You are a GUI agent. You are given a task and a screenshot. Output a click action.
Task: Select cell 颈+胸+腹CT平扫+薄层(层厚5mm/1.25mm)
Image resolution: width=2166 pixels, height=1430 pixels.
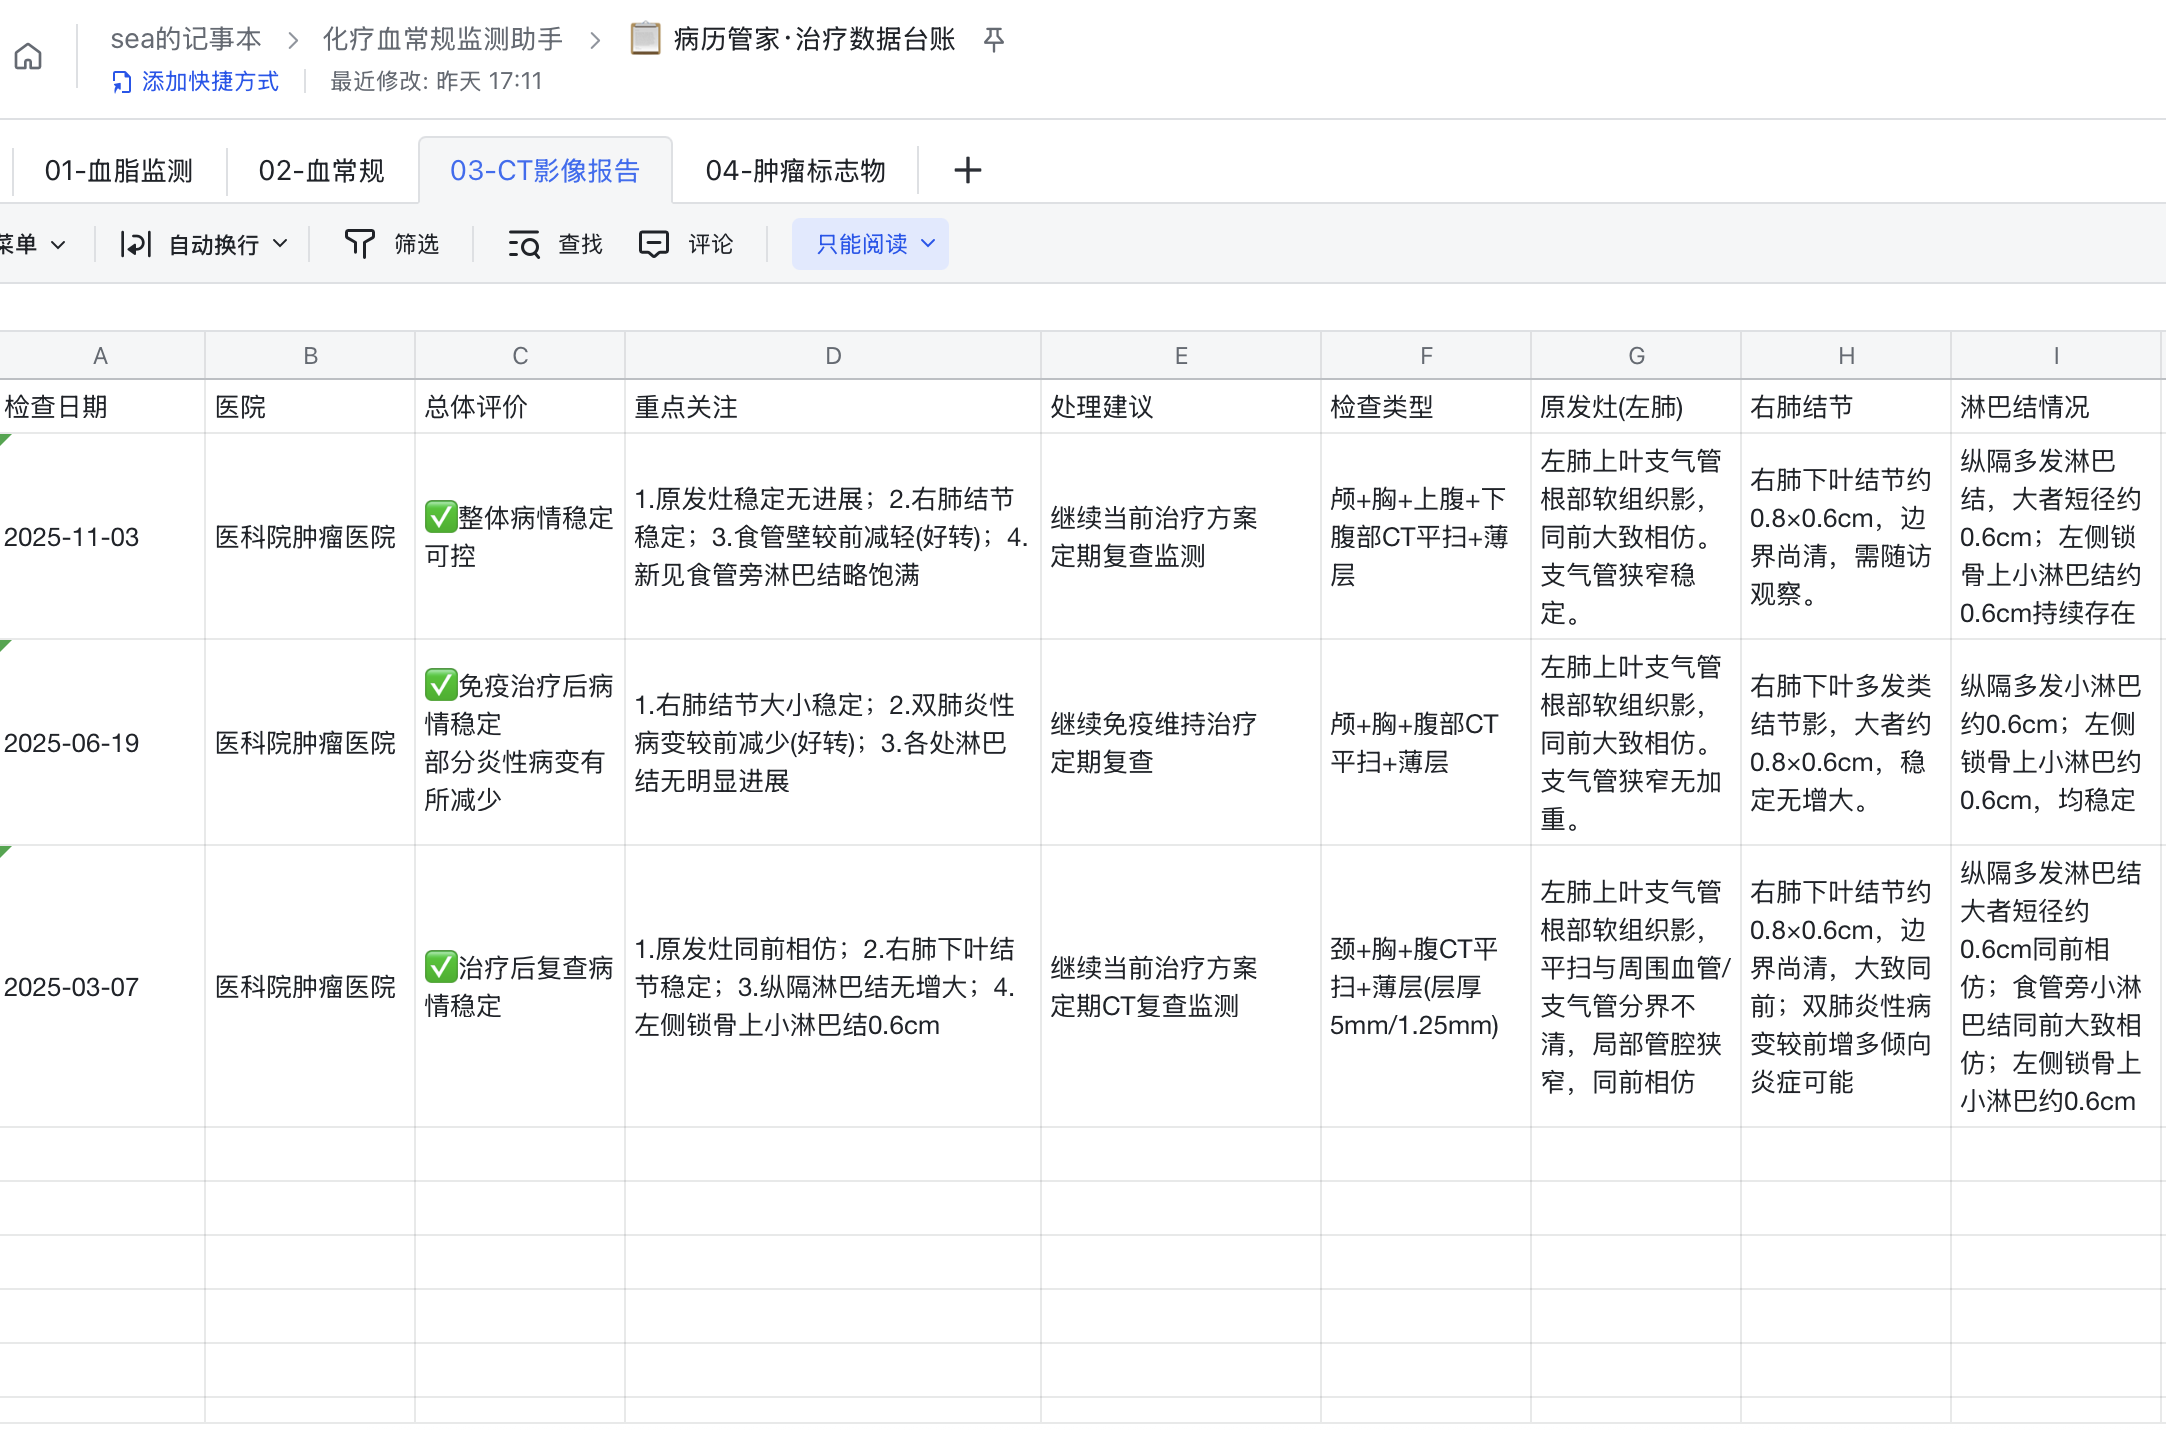1426,987
